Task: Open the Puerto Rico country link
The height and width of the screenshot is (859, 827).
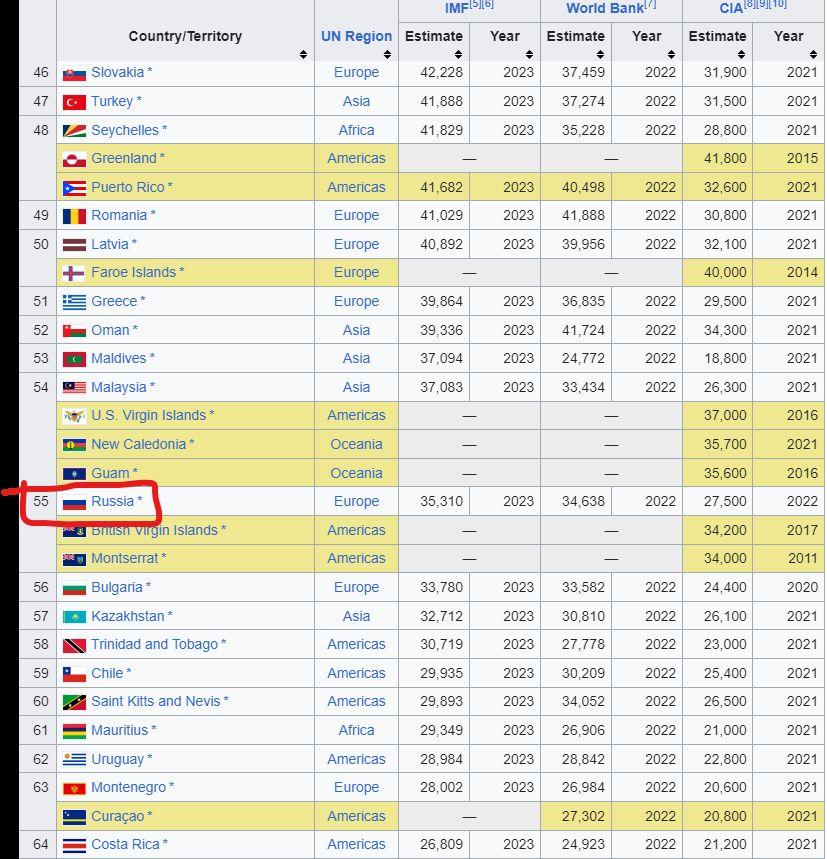Action: click(128, 187)
